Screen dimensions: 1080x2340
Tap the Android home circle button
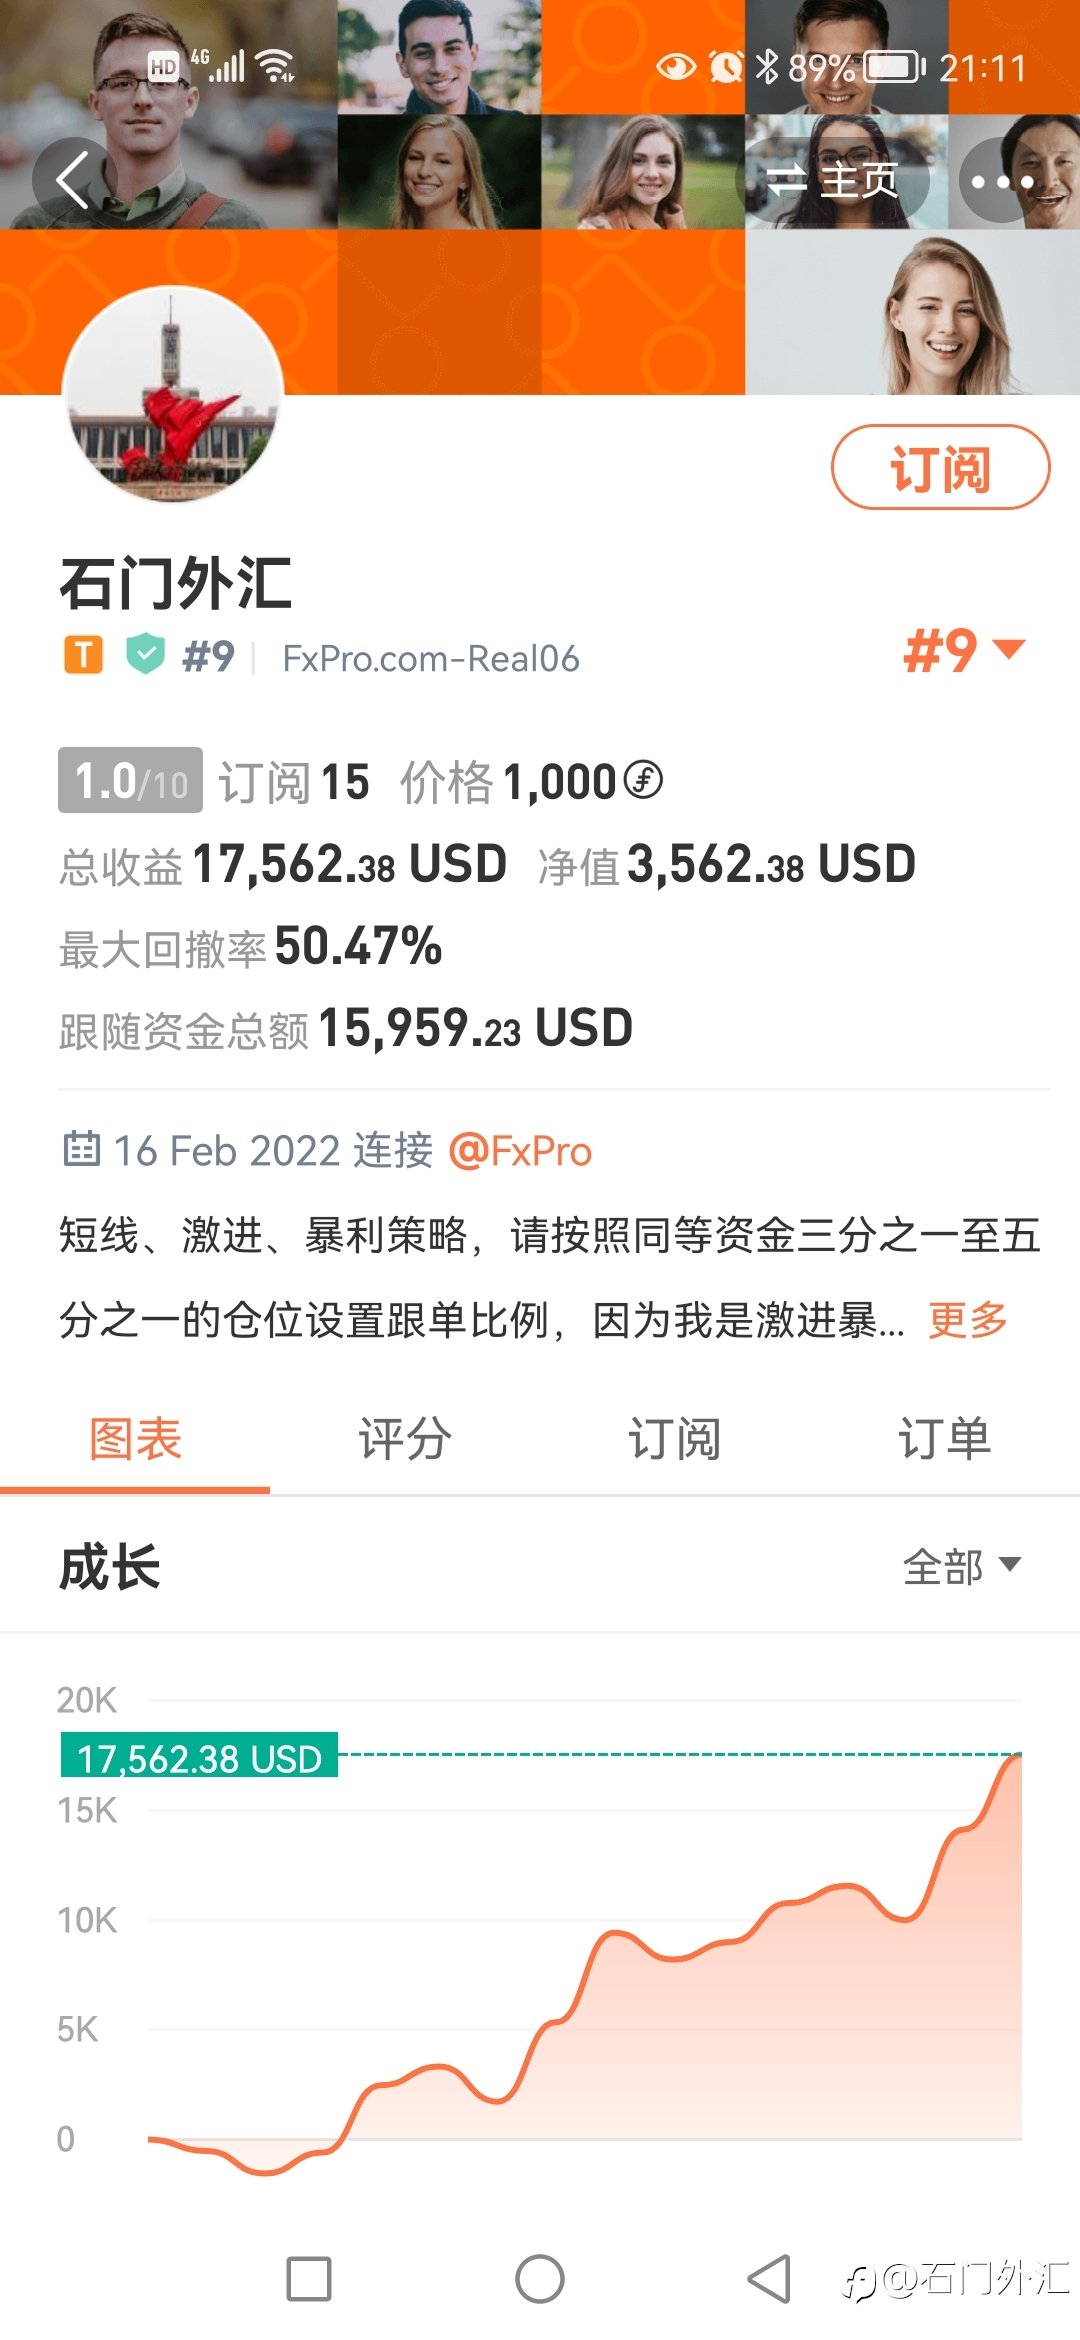click(x=540, y=2279)
